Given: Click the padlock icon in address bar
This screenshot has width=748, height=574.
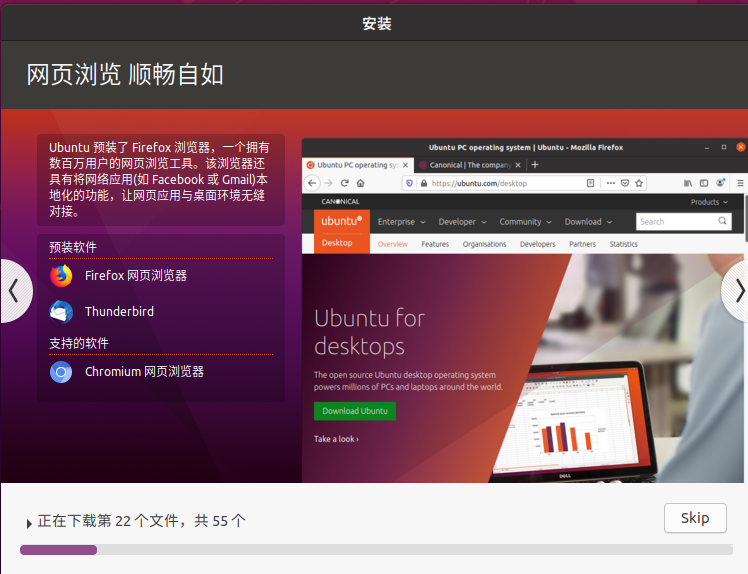Looking at the screenshot, I should [423, 183].
